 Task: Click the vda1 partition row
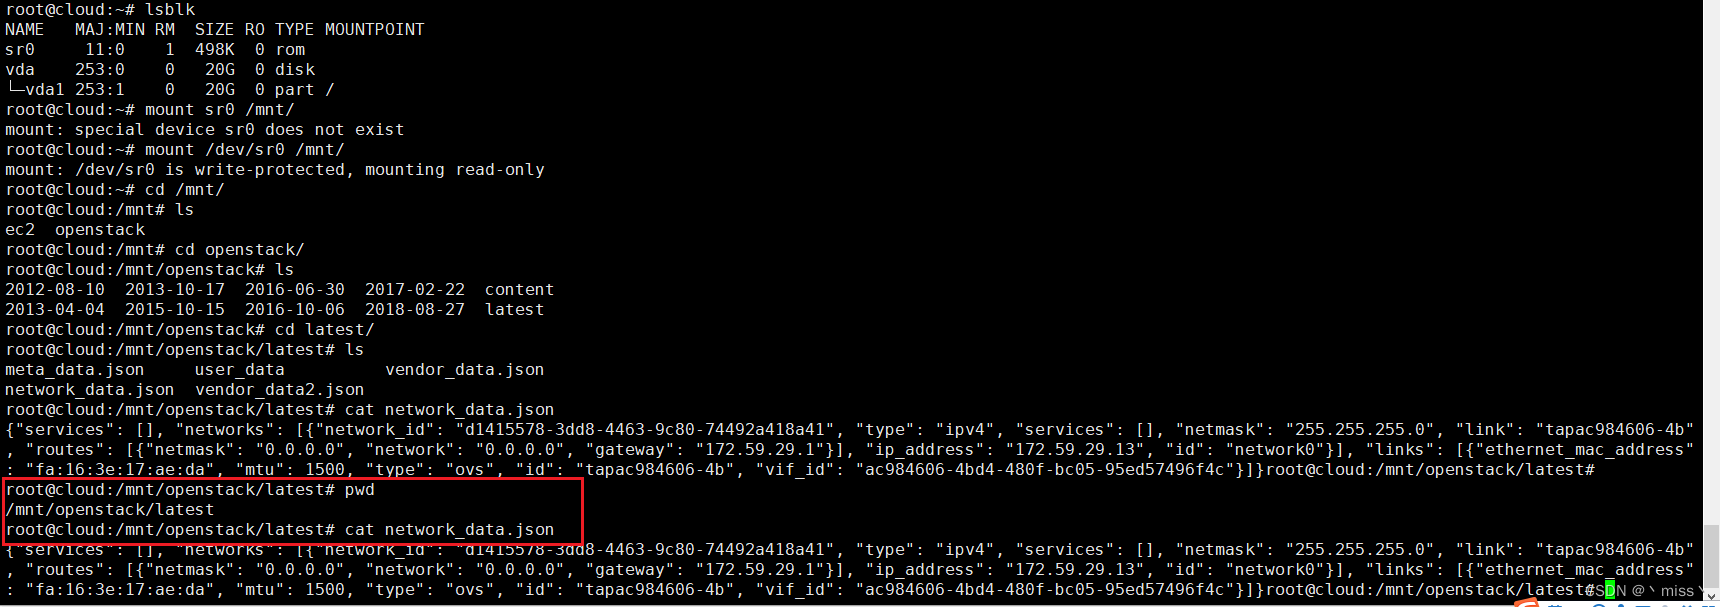coord(170,90)
